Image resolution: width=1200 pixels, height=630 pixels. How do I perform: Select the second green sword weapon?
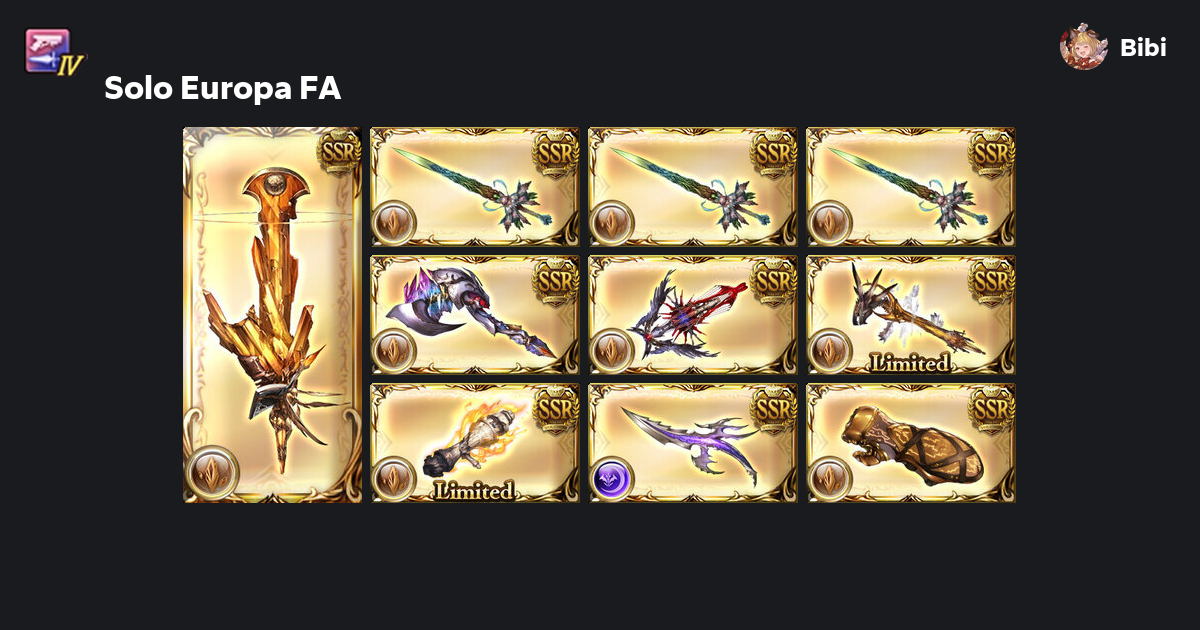tap(693, 187)
